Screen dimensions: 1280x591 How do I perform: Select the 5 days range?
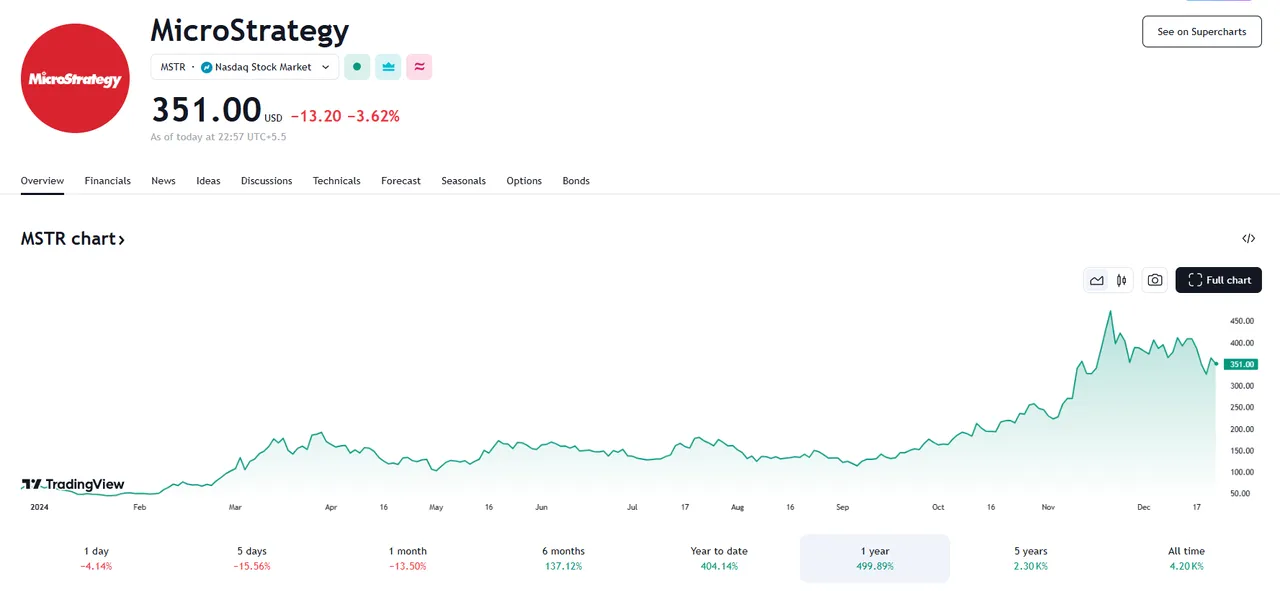[x=252, y=558]
